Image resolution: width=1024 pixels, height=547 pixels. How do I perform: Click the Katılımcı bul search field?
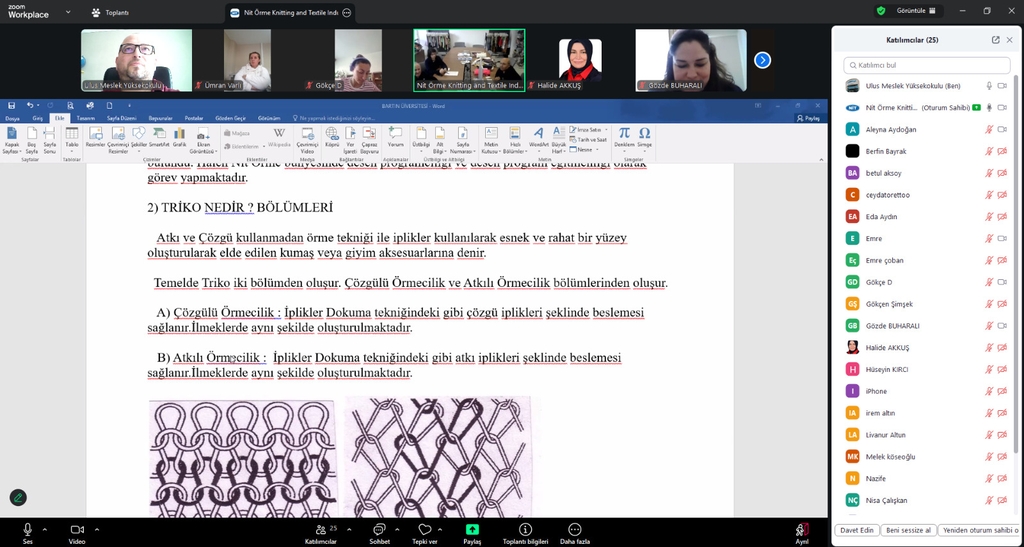[926, 64]
